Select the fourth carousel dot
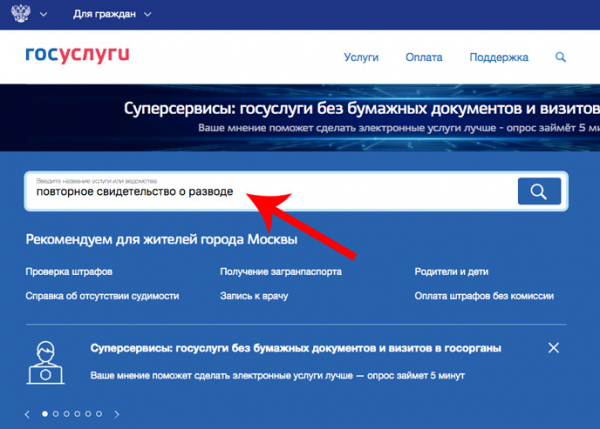Viewport: 600px width, 429px height. (77, 414)
